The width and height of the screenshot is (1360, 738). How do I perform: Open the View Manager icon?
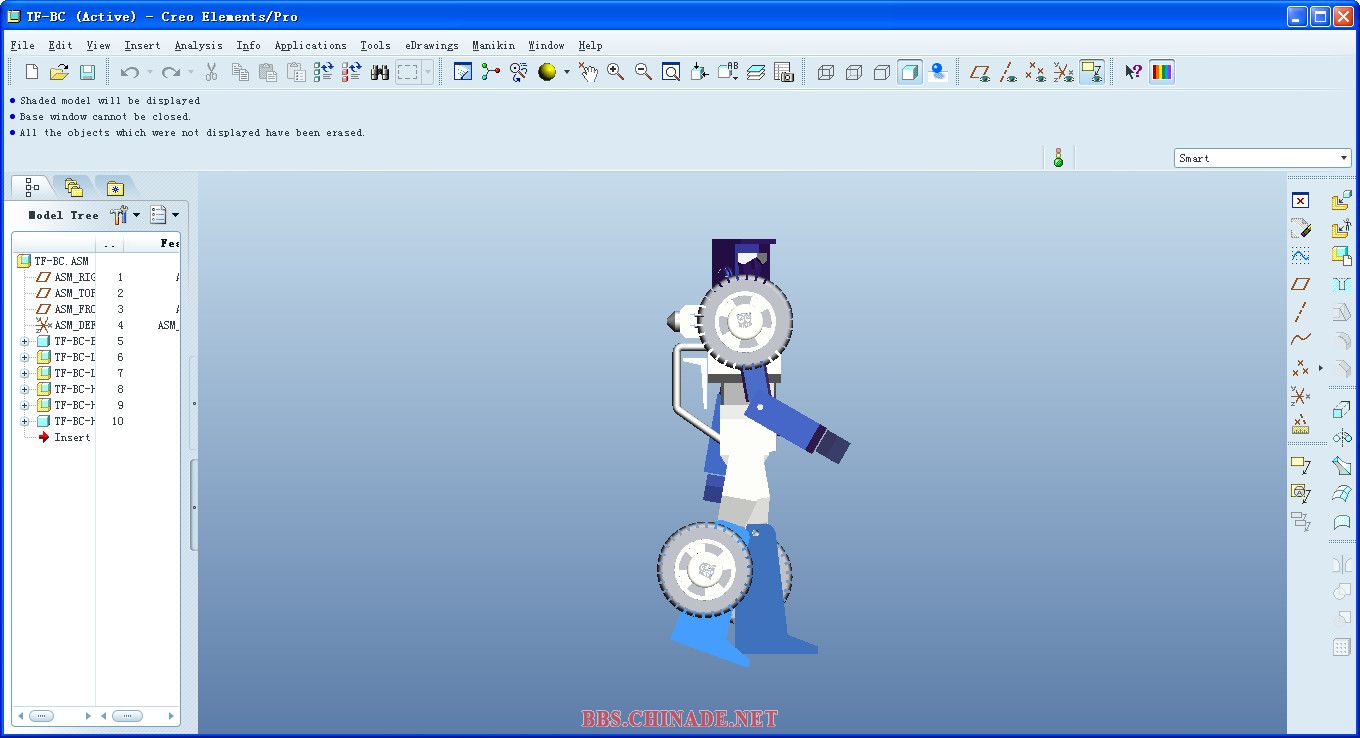click(783, 72)
